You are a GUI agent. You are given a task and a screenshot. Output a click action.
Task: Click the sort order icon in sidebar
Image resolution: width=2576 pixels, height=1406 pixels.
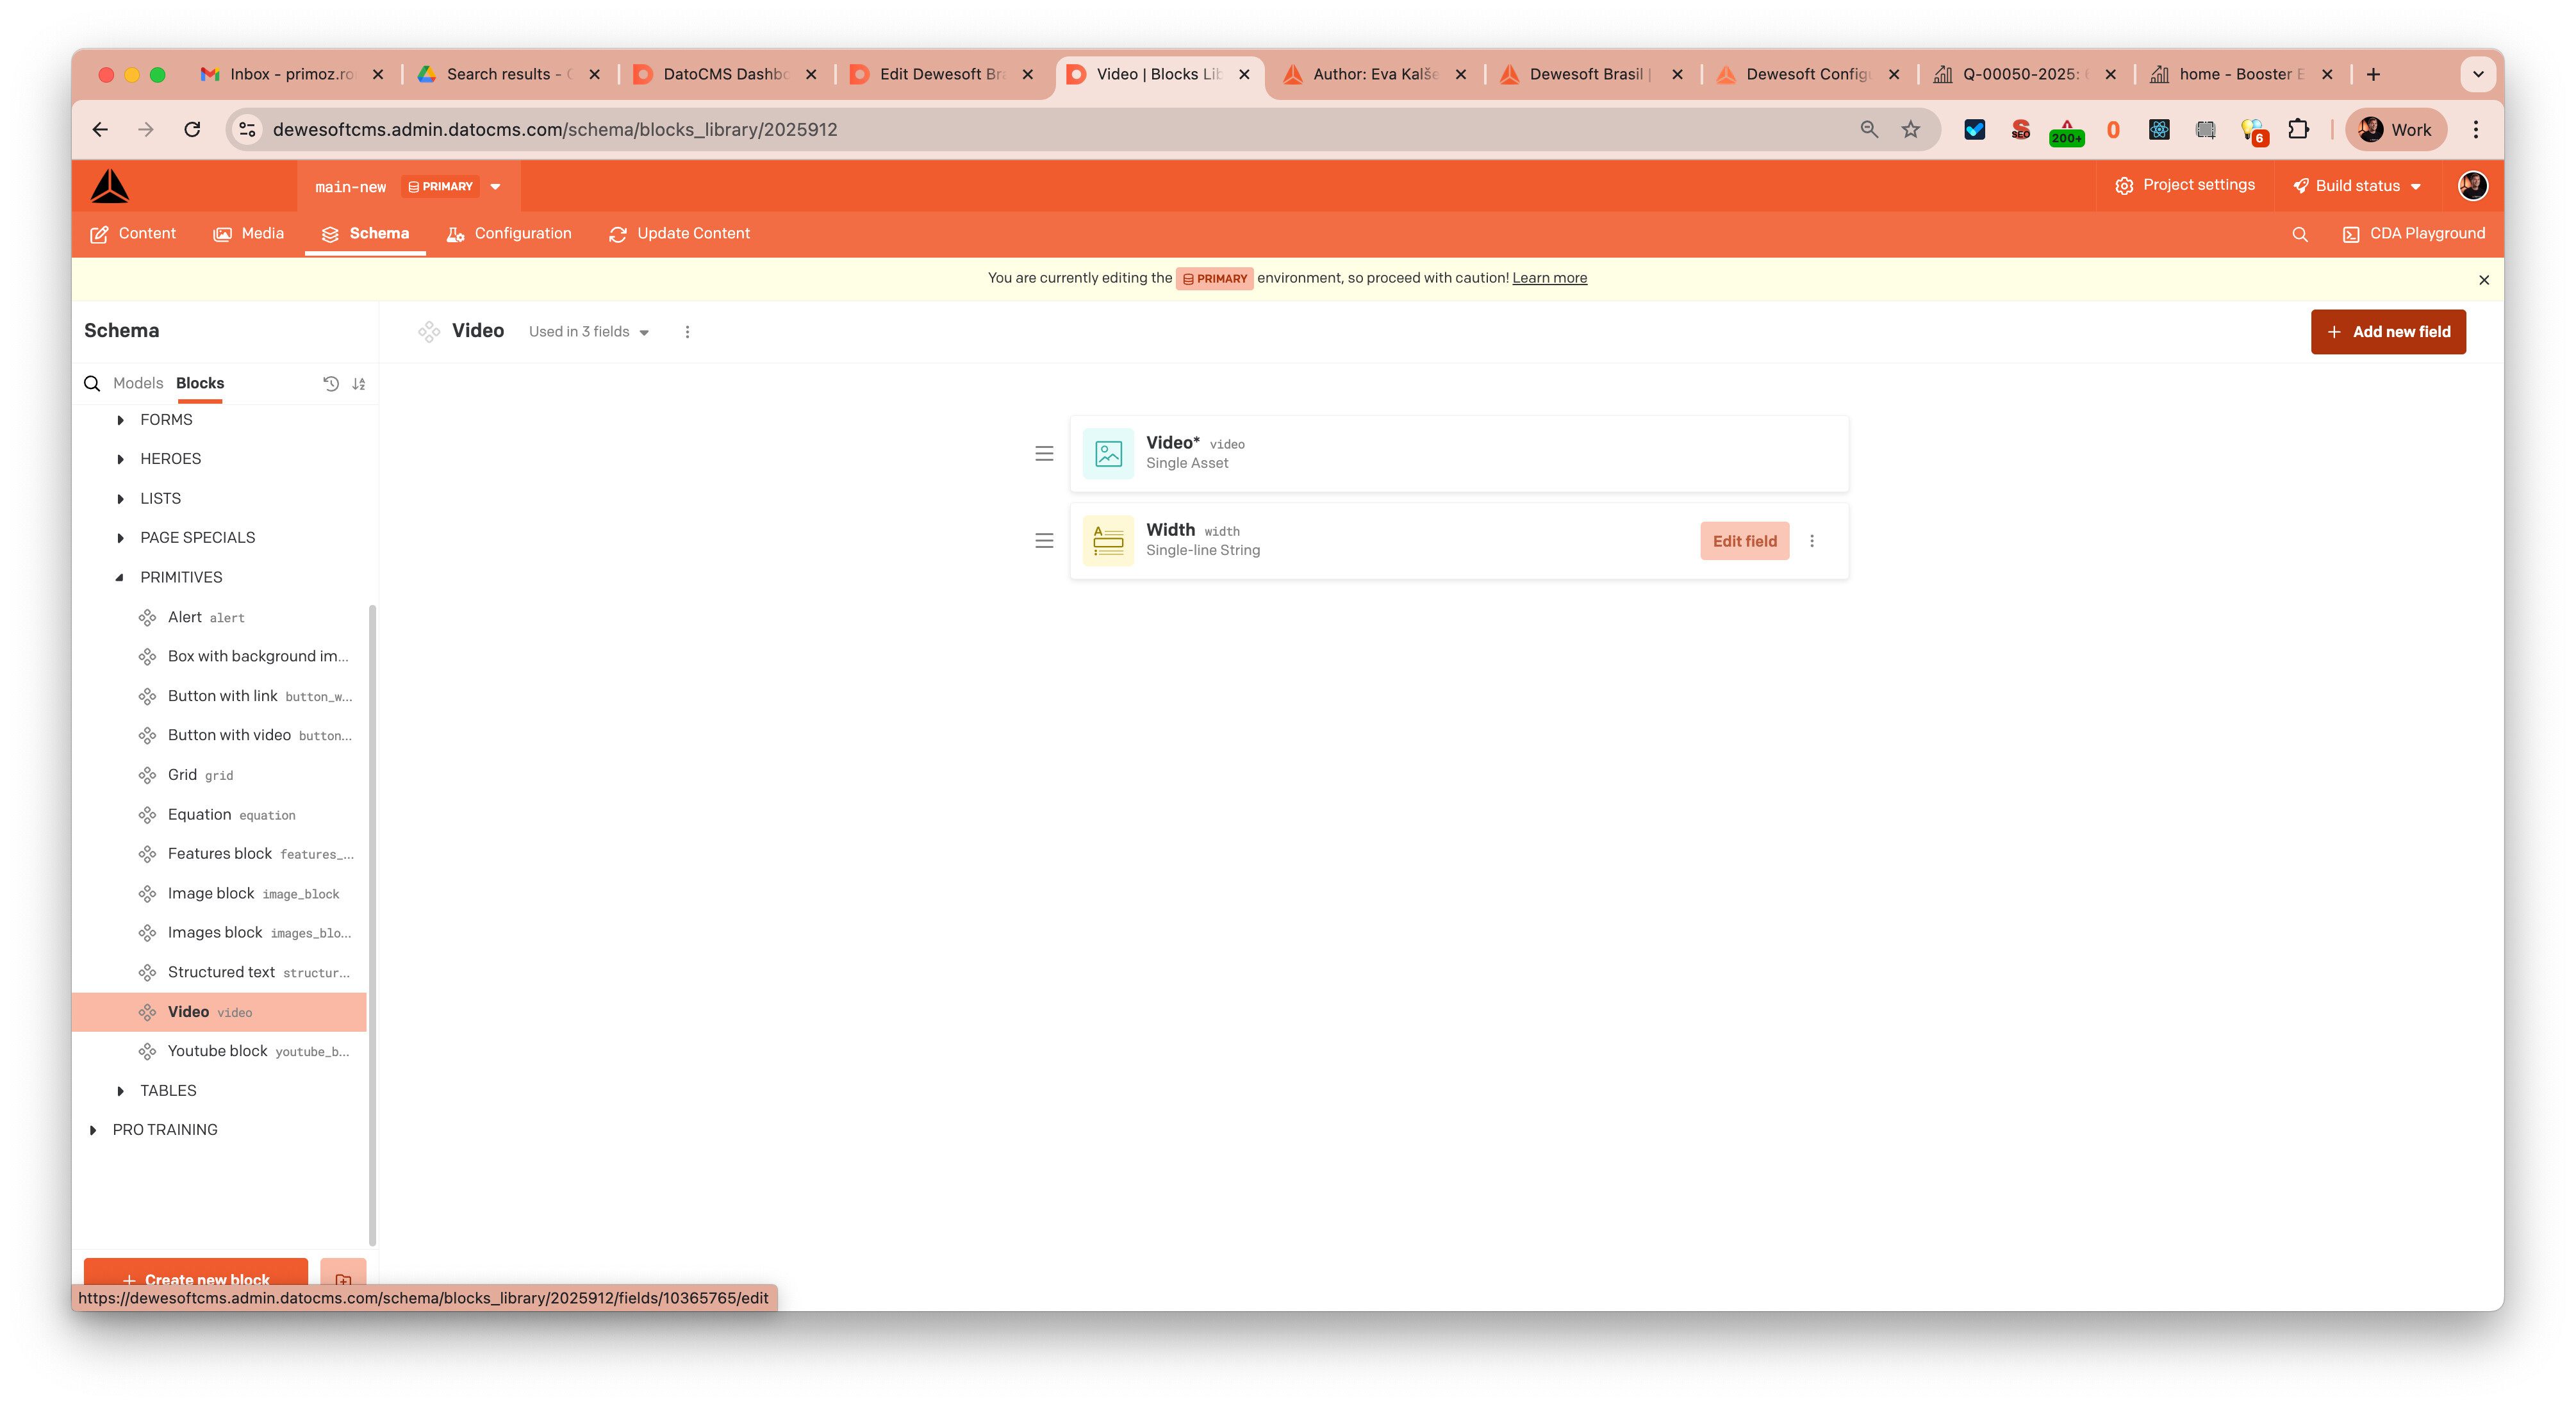coord(359,383)
